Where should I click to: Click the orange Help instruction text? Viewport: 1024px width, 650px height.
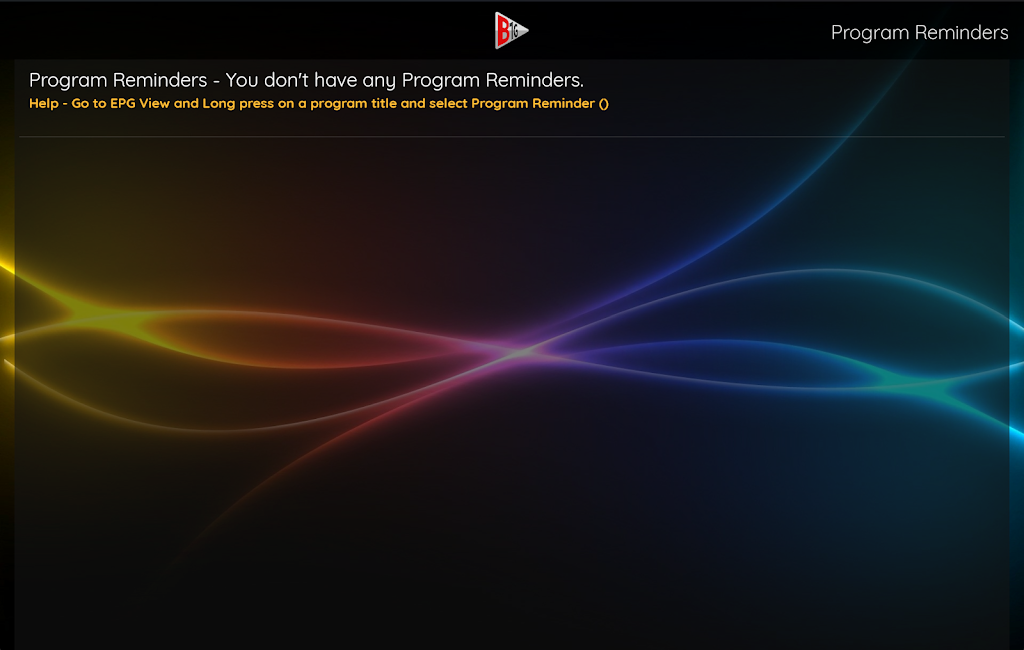click(x=318, y=103)
